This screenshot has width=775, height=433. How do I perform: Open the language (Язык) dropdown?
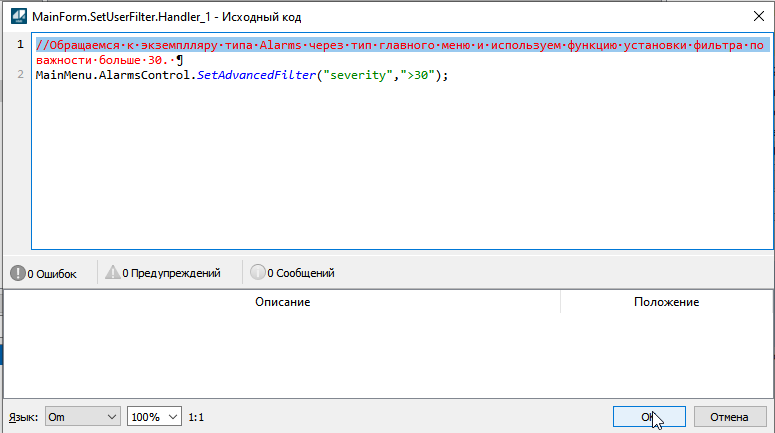click(83, 416)
